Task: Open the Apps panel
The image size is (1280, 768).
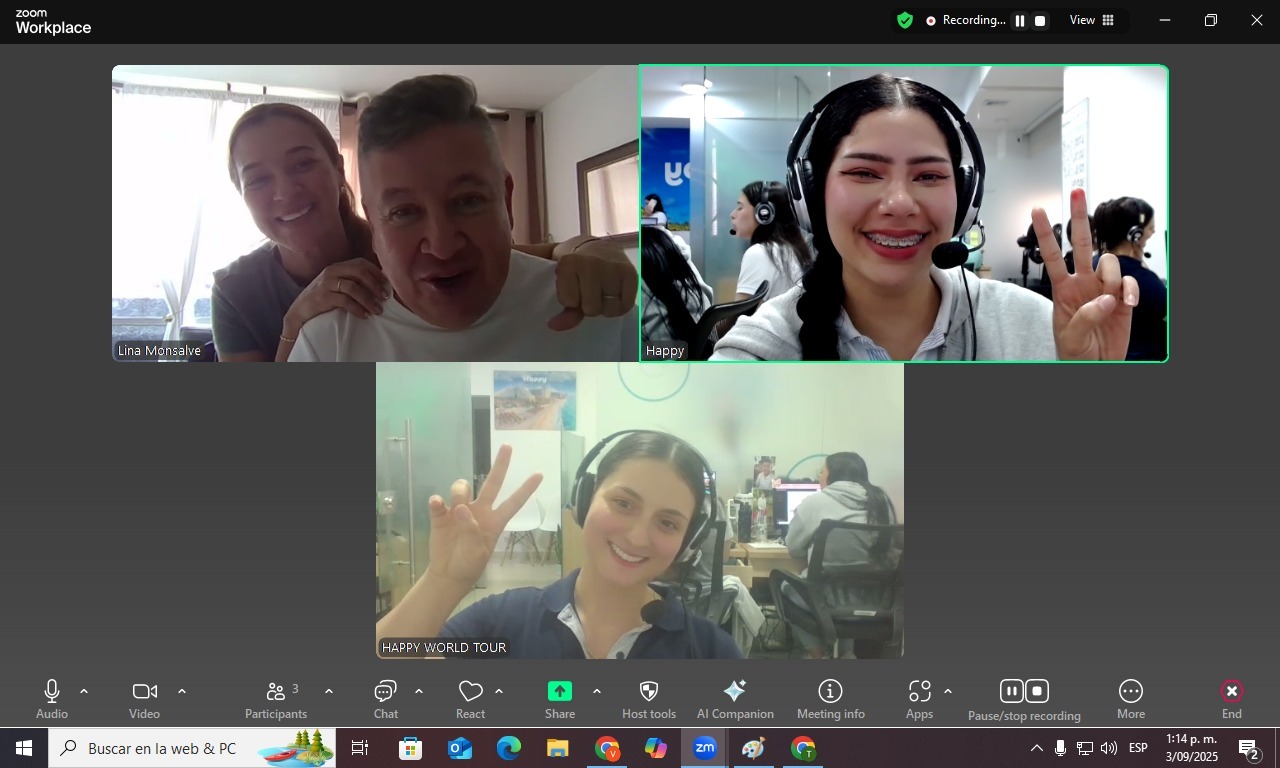Action: coord(919,698)
